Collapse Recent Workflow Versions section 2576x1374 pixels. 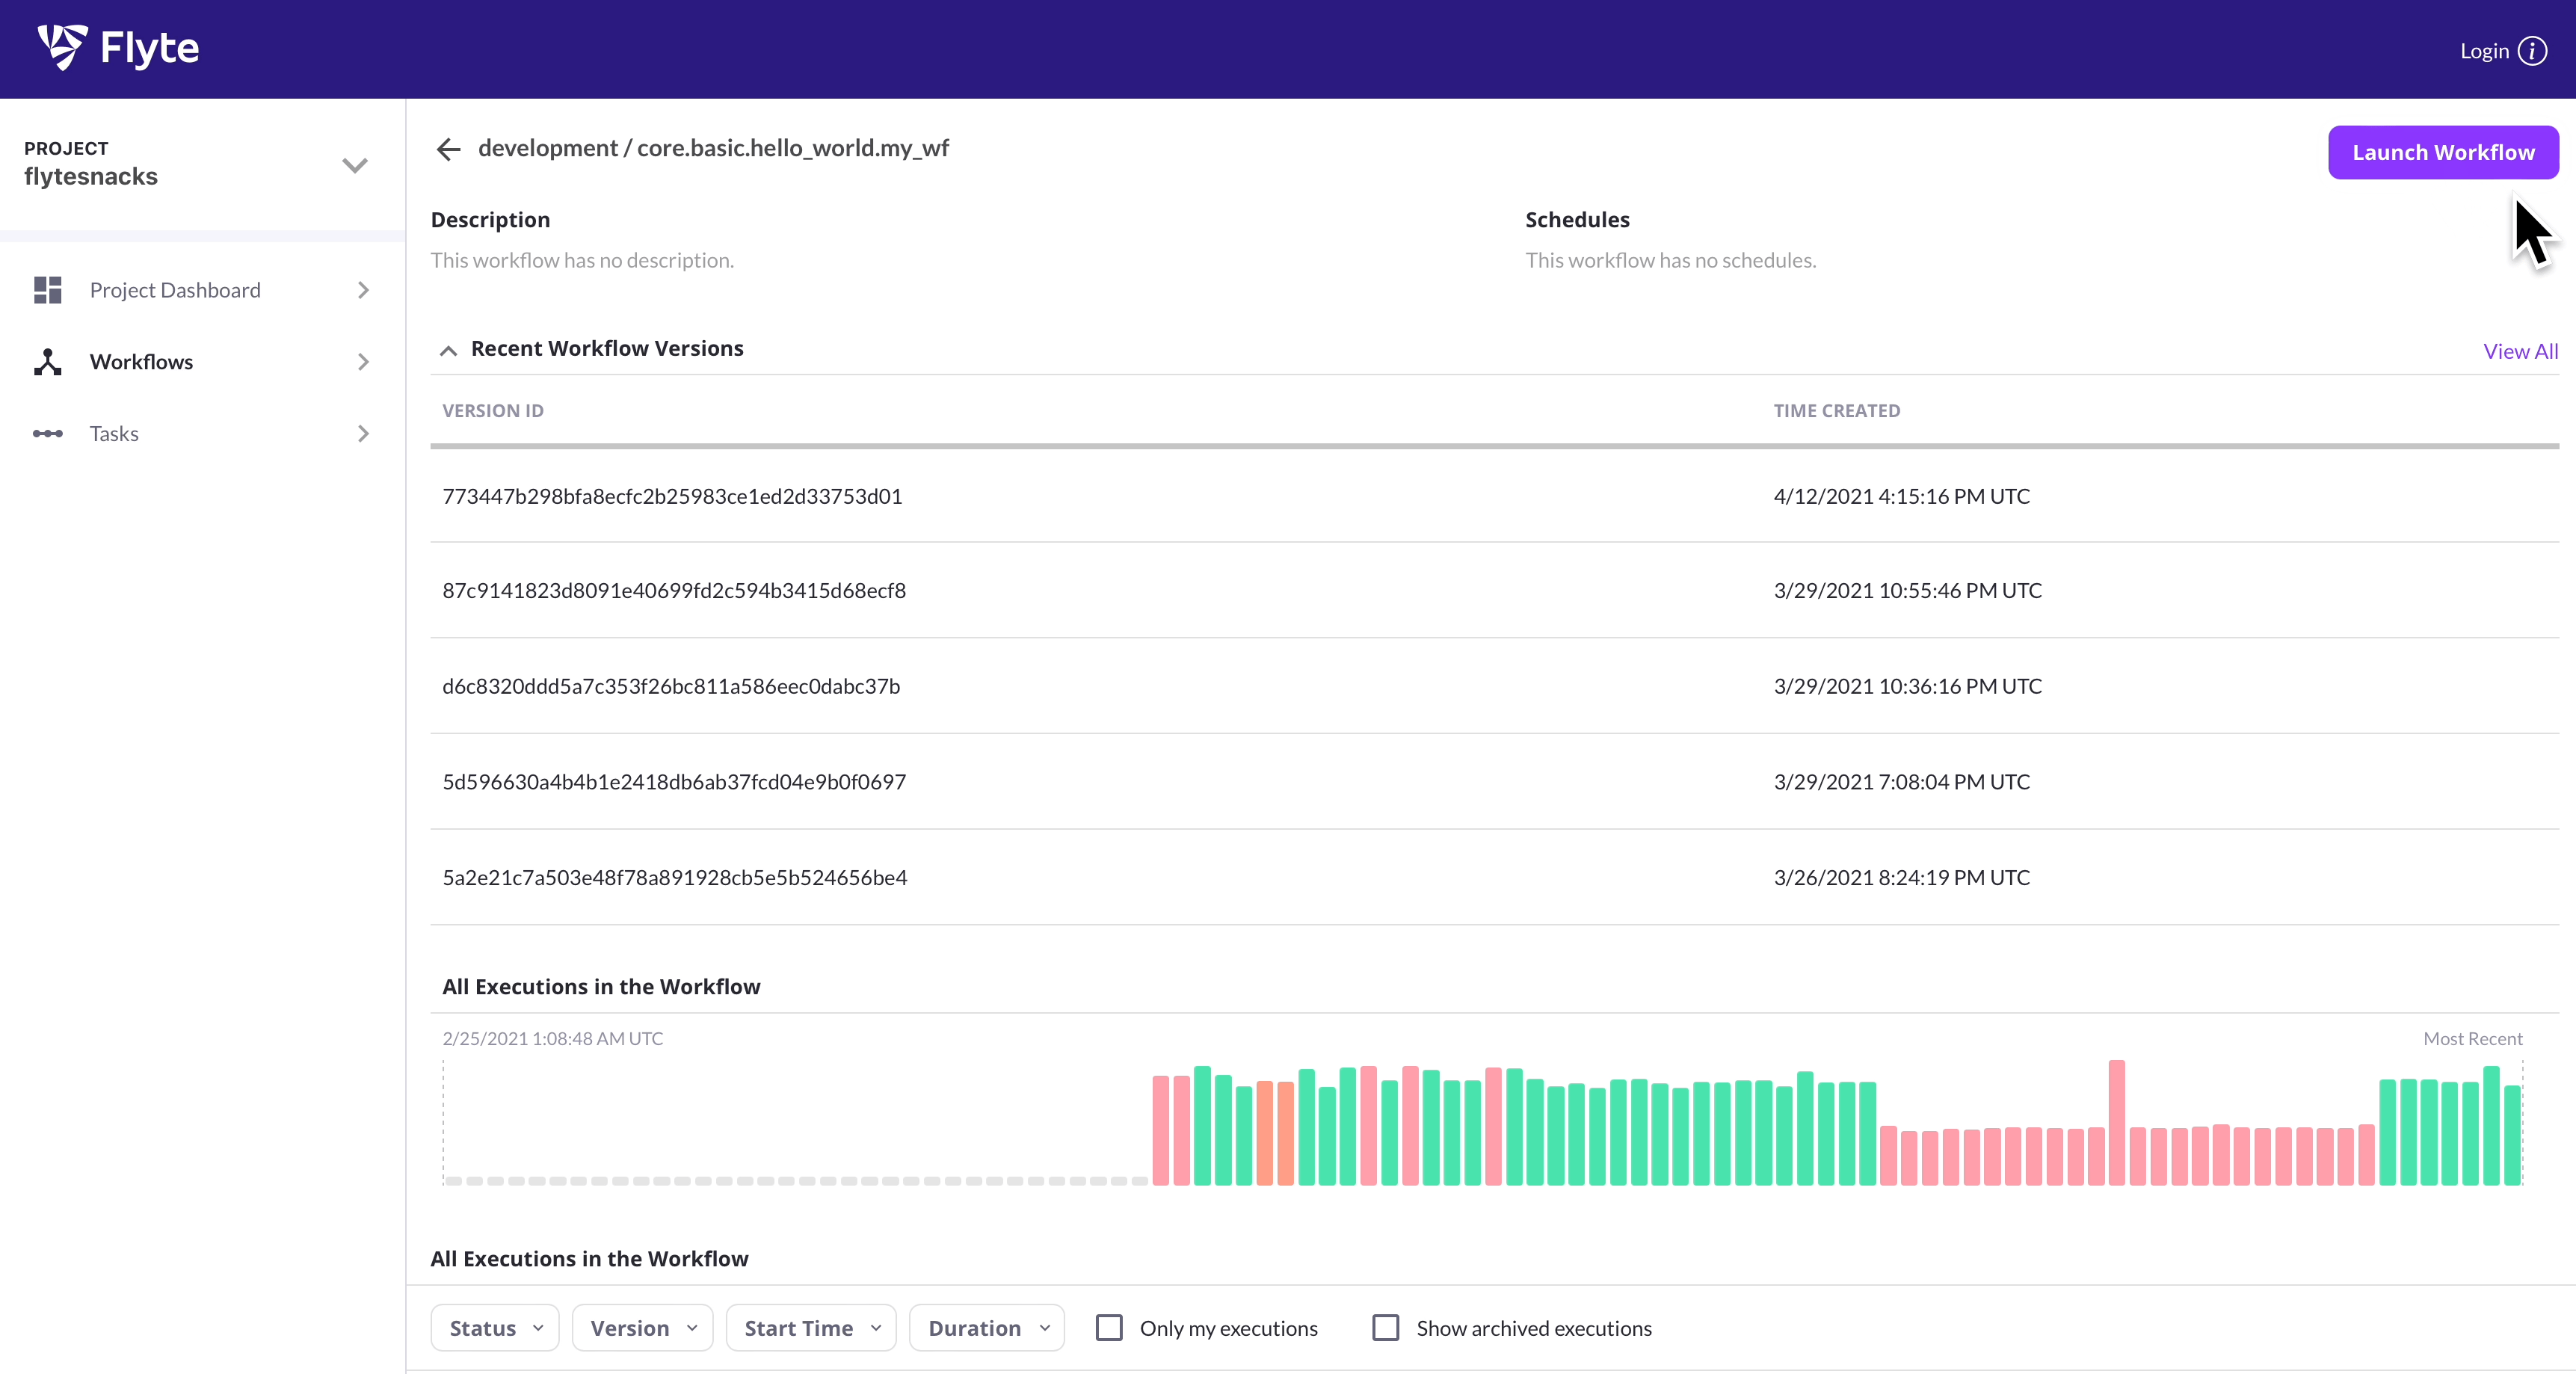coord(448,350)
